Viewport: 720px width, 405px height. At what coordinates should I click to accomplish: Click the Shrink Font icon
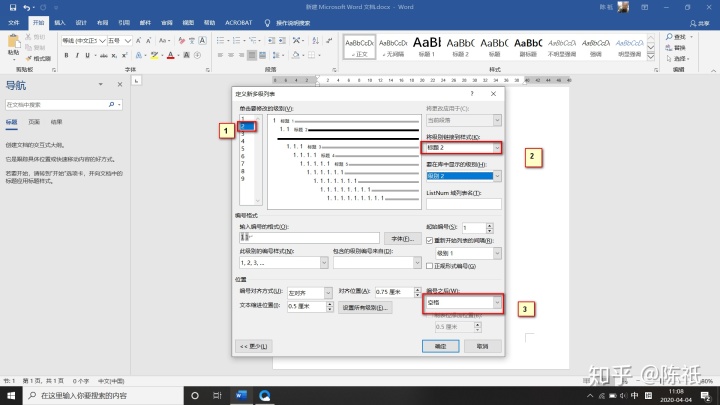(148, 41)
